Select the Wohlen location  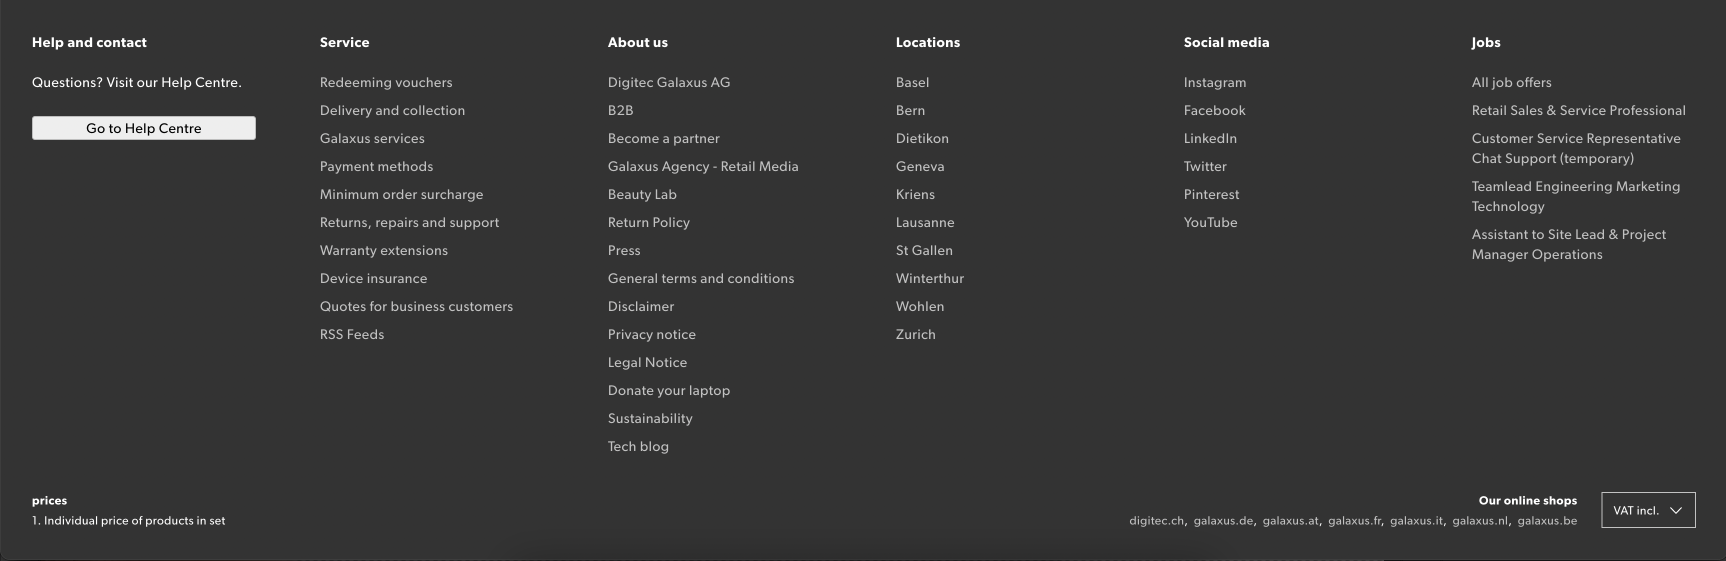(x=920, y=306)
